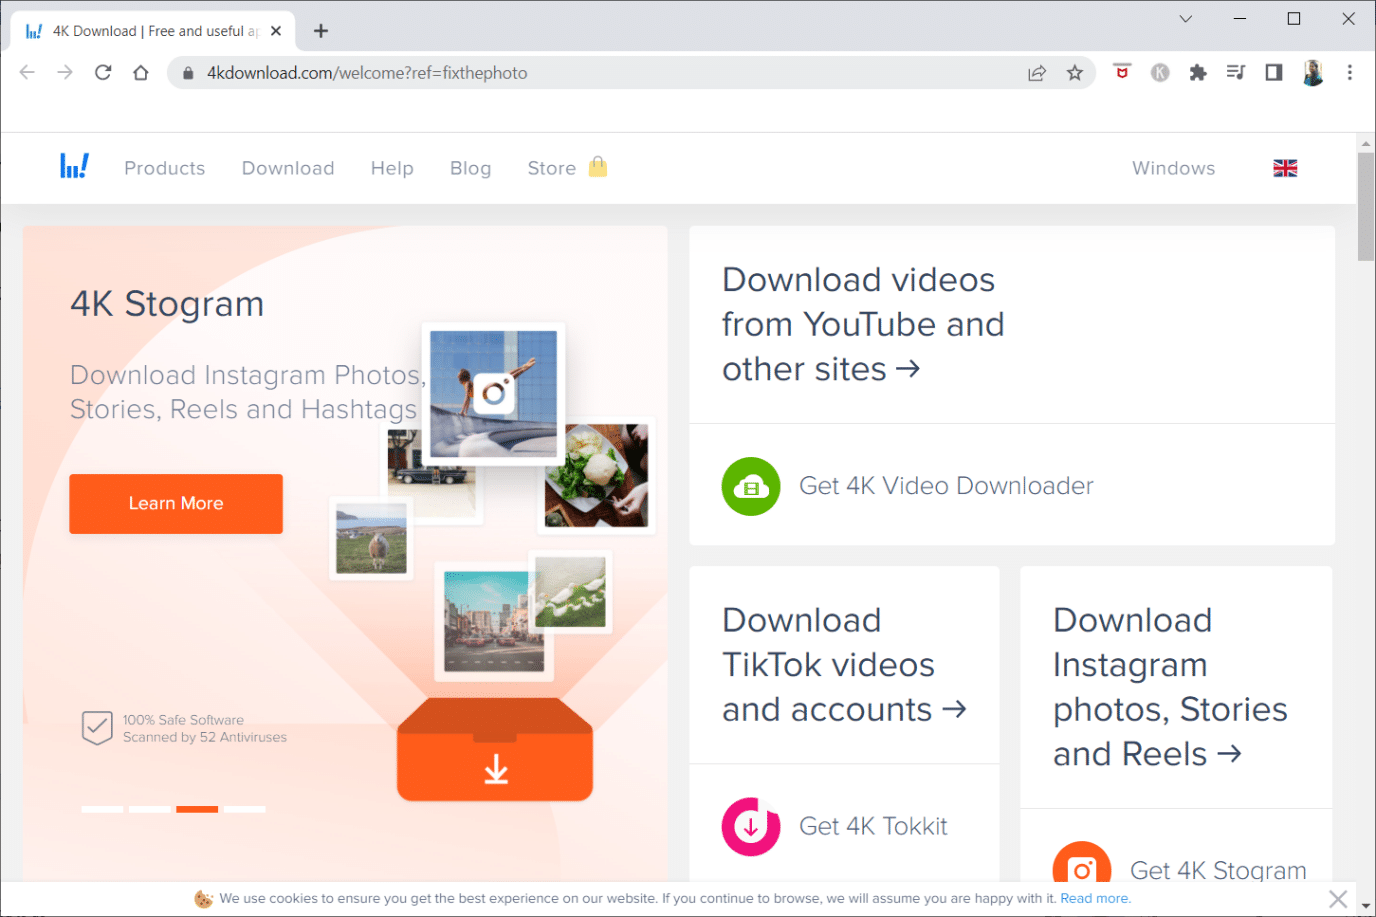Click the orange download box illustration
Viewport: 1376px width, 917px height.
point(495,750)
